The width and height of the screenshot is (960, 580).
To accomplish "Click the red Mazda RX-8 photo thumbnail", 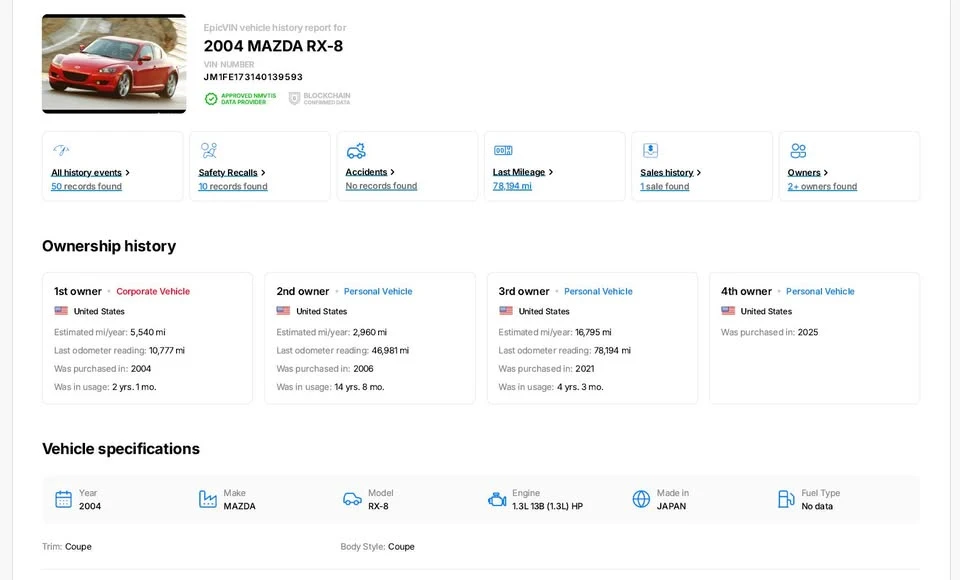I will point(114,64).
